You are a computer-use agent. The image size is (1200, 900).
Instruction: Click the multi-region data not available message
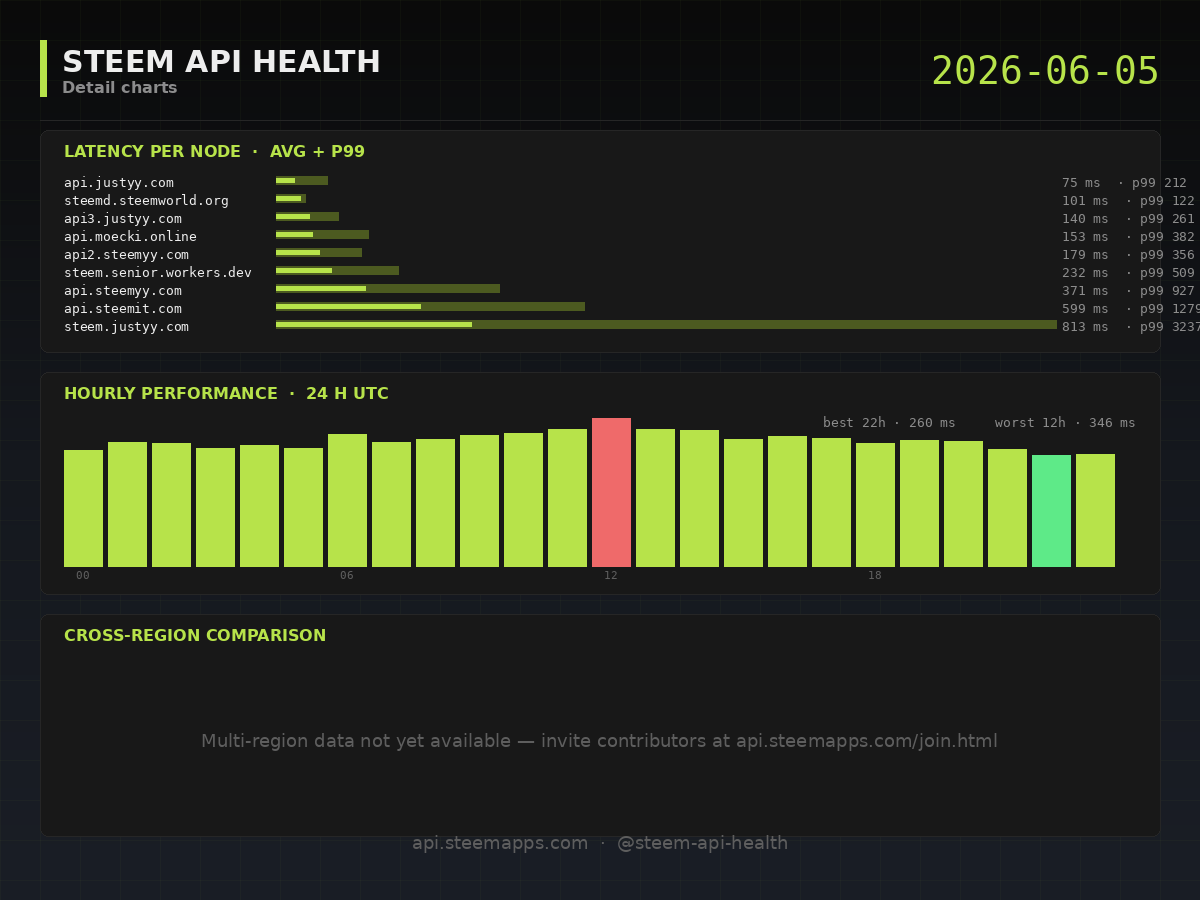point(600,742)
